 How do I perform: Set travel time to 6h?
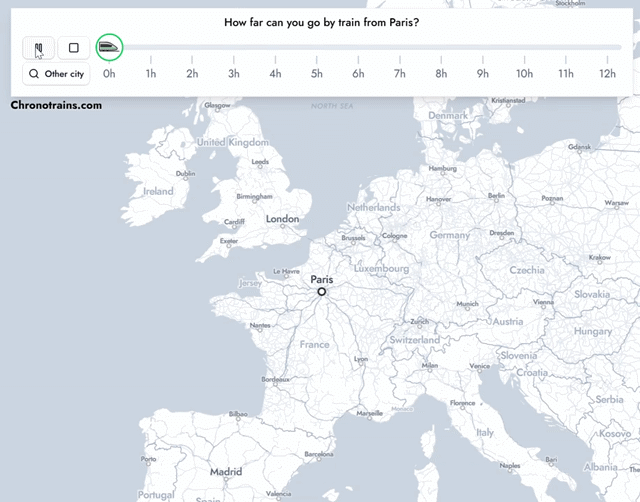tap(358, 73)
